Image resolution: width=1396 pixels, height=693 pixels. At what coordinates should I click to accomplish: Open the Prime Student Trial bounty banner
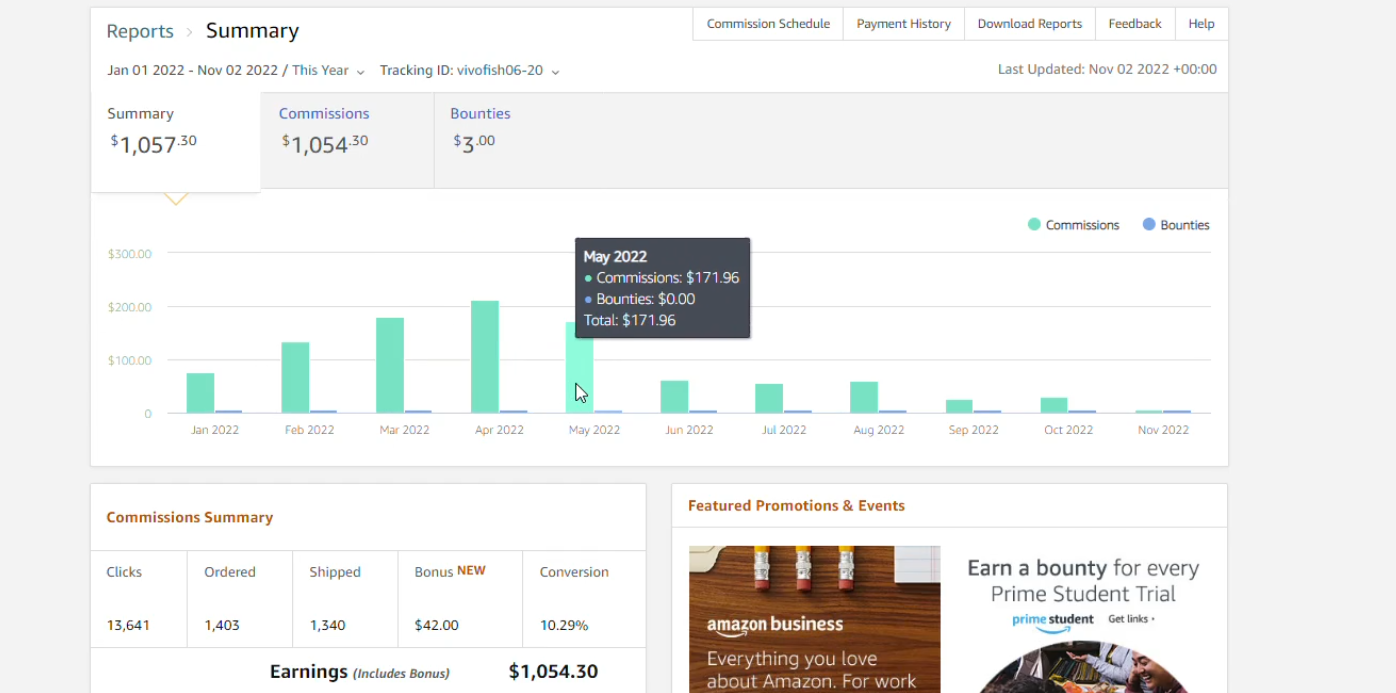pos(1084,619)
